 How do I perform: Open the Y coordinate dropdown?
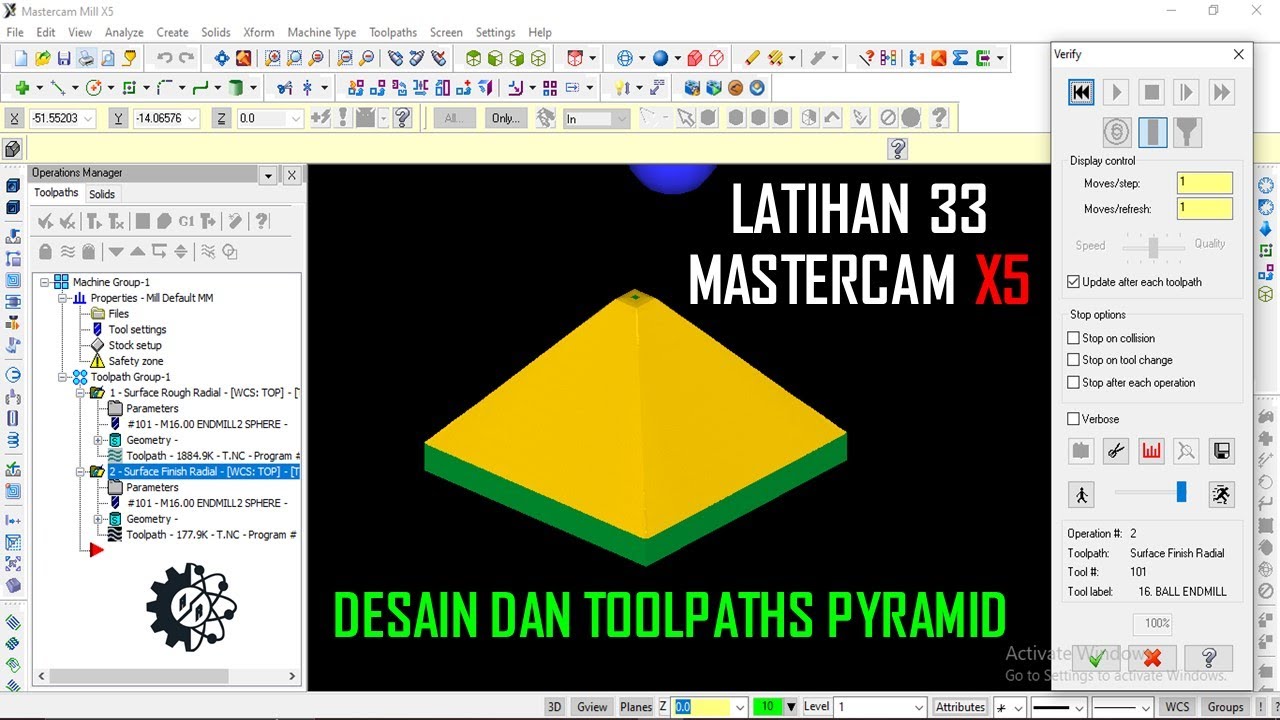point(192,118)
